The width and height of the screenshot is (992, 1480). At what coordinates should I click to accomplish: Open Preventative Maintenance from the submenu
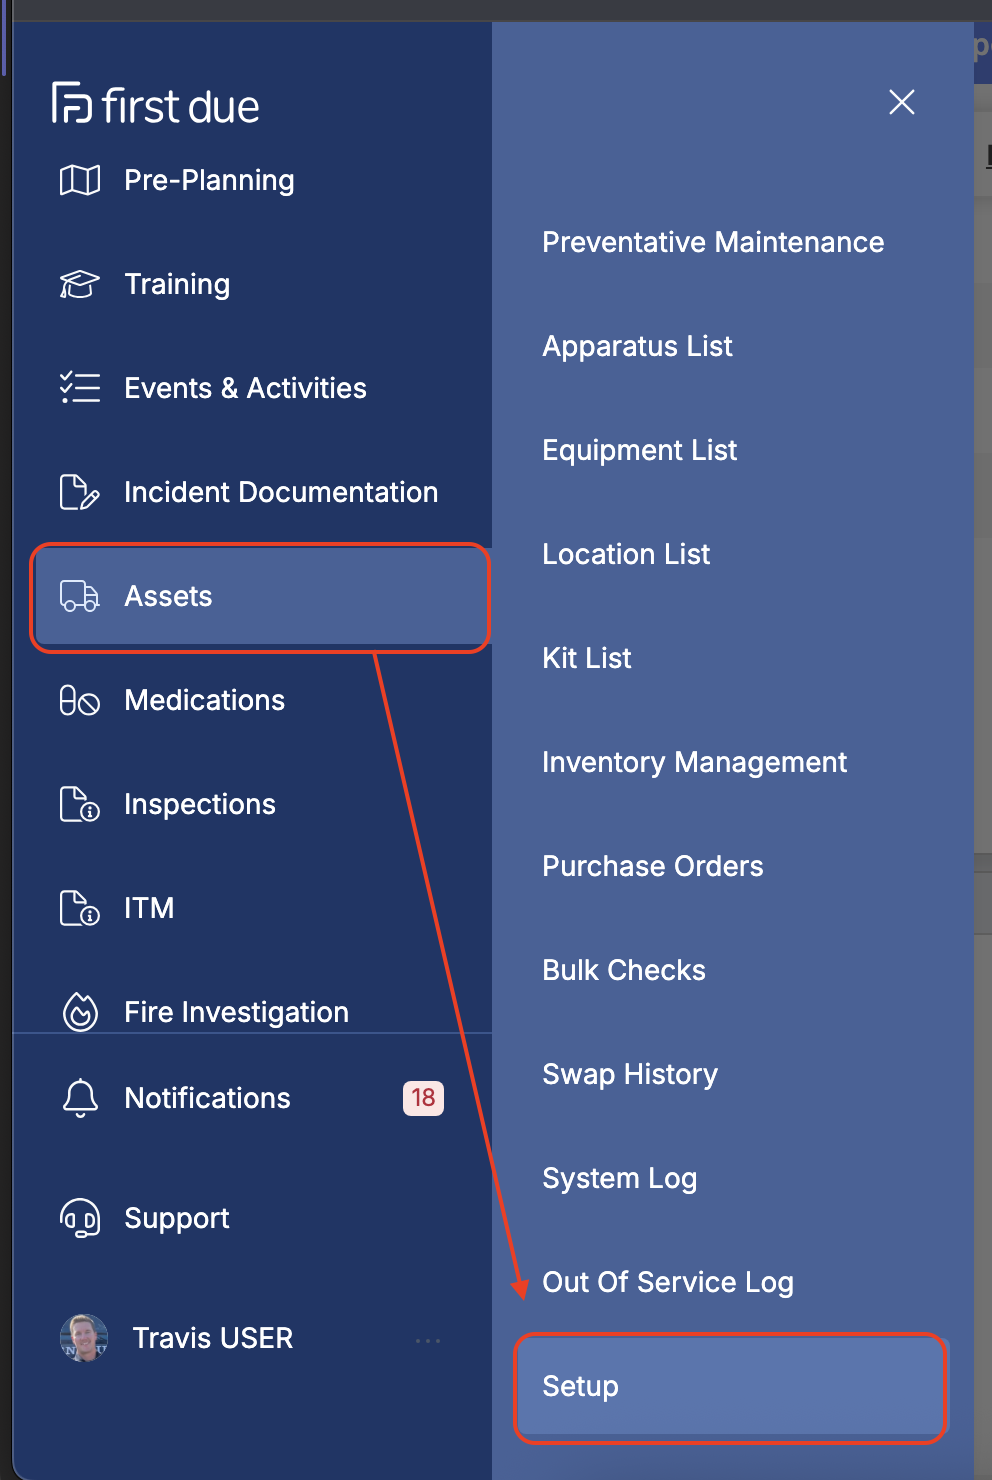(x=713, y=242)
